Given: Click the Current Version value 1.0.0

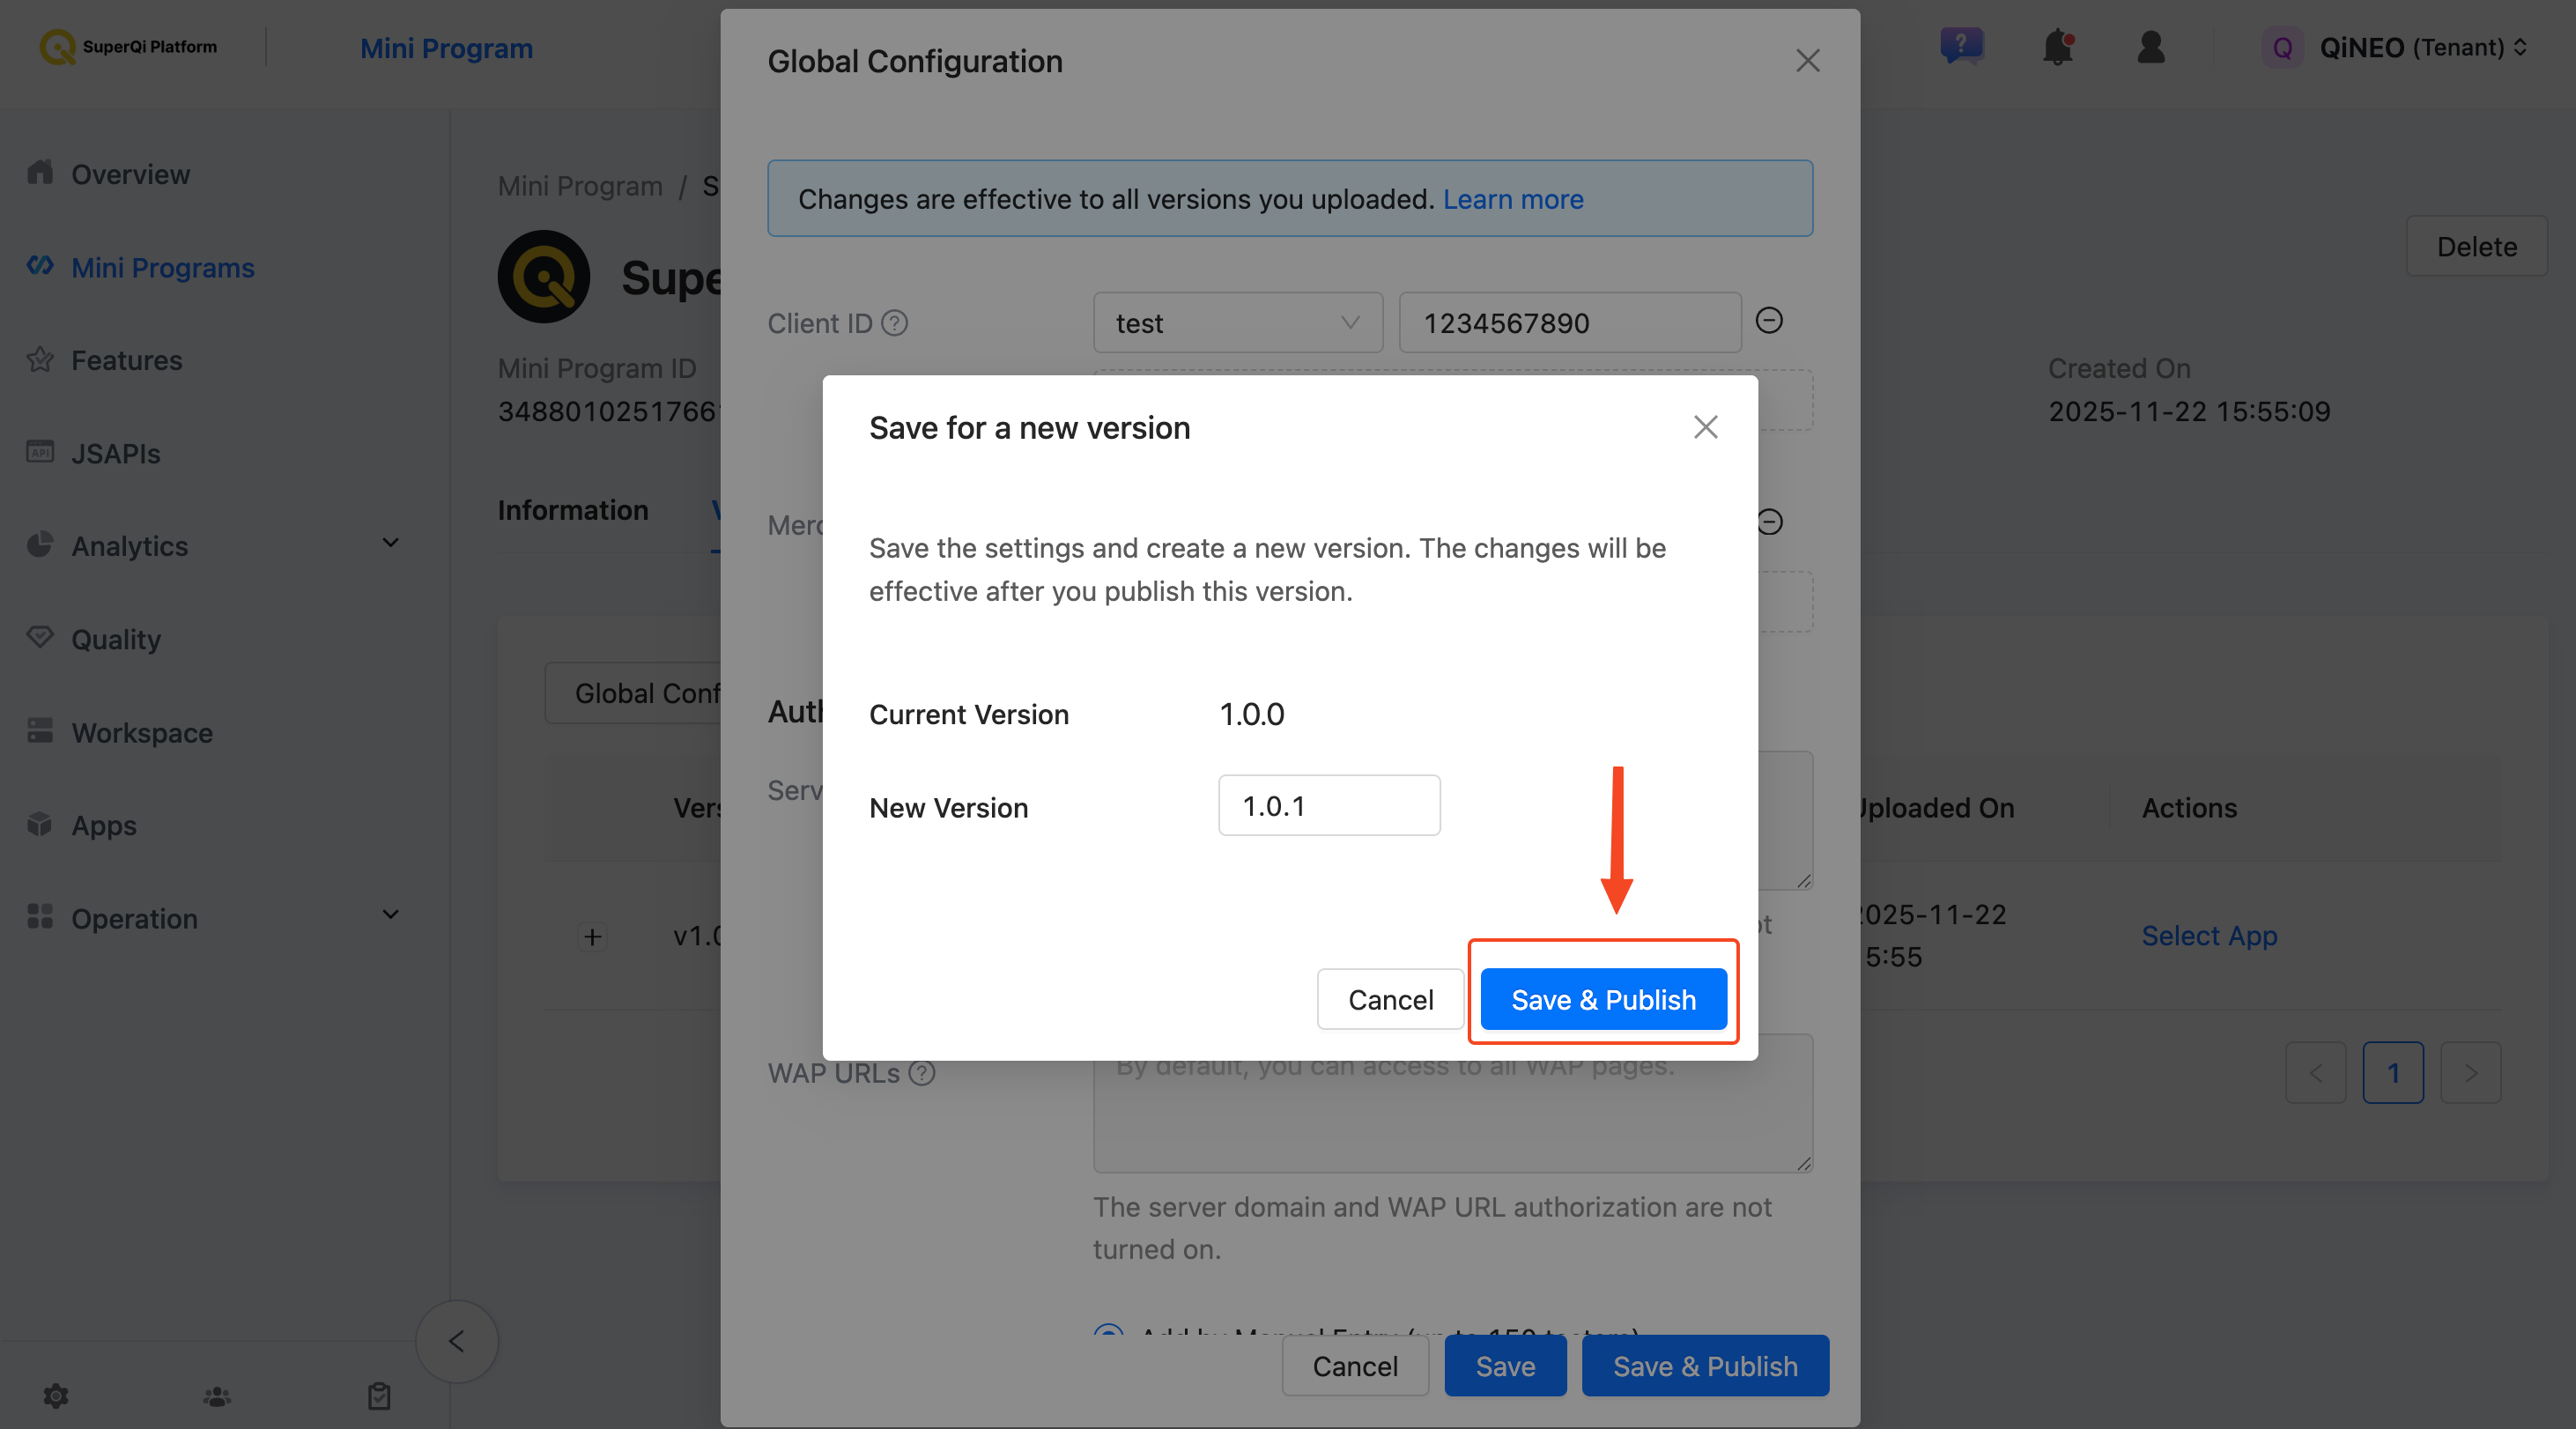Looking at the screenshot, I should [x=1252, y=714].
